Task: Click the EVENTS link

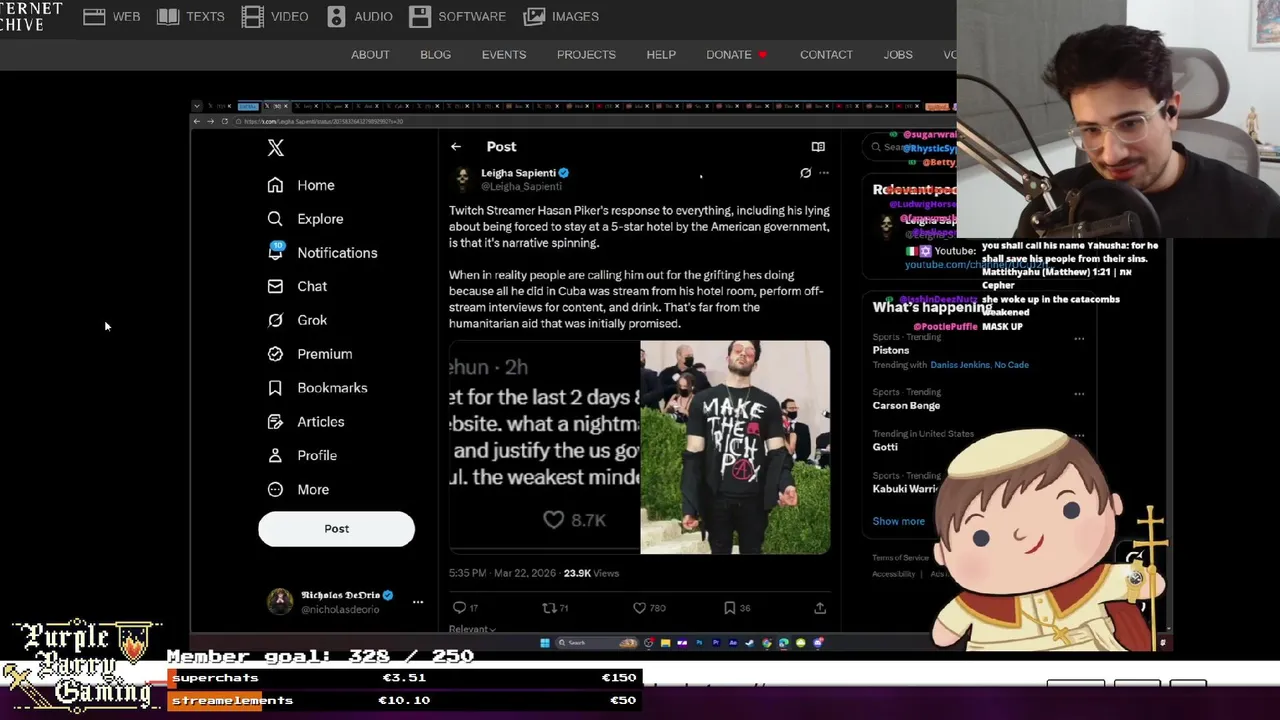Action: point(504,55)
